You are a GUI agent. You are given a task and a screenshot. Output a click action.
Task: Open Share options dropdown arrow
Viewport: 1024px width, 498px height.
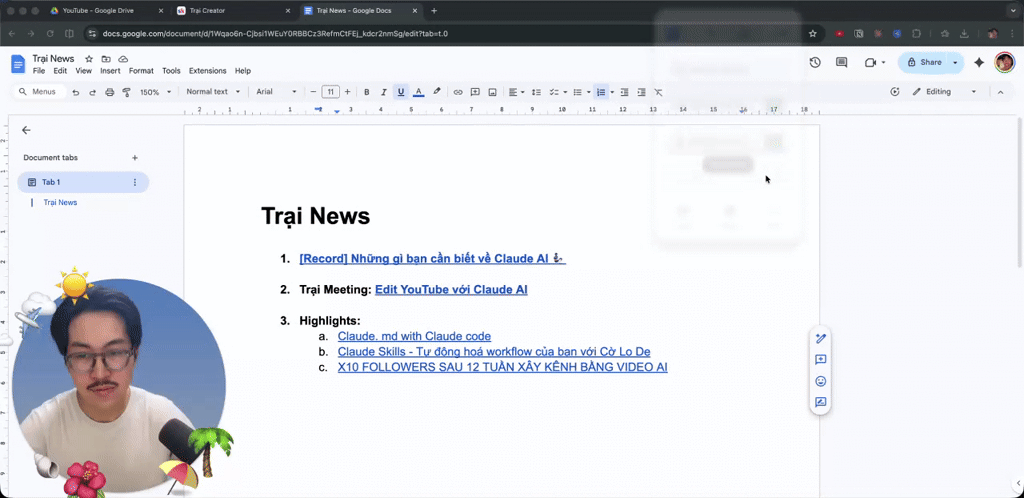click(x=955, y=63)
